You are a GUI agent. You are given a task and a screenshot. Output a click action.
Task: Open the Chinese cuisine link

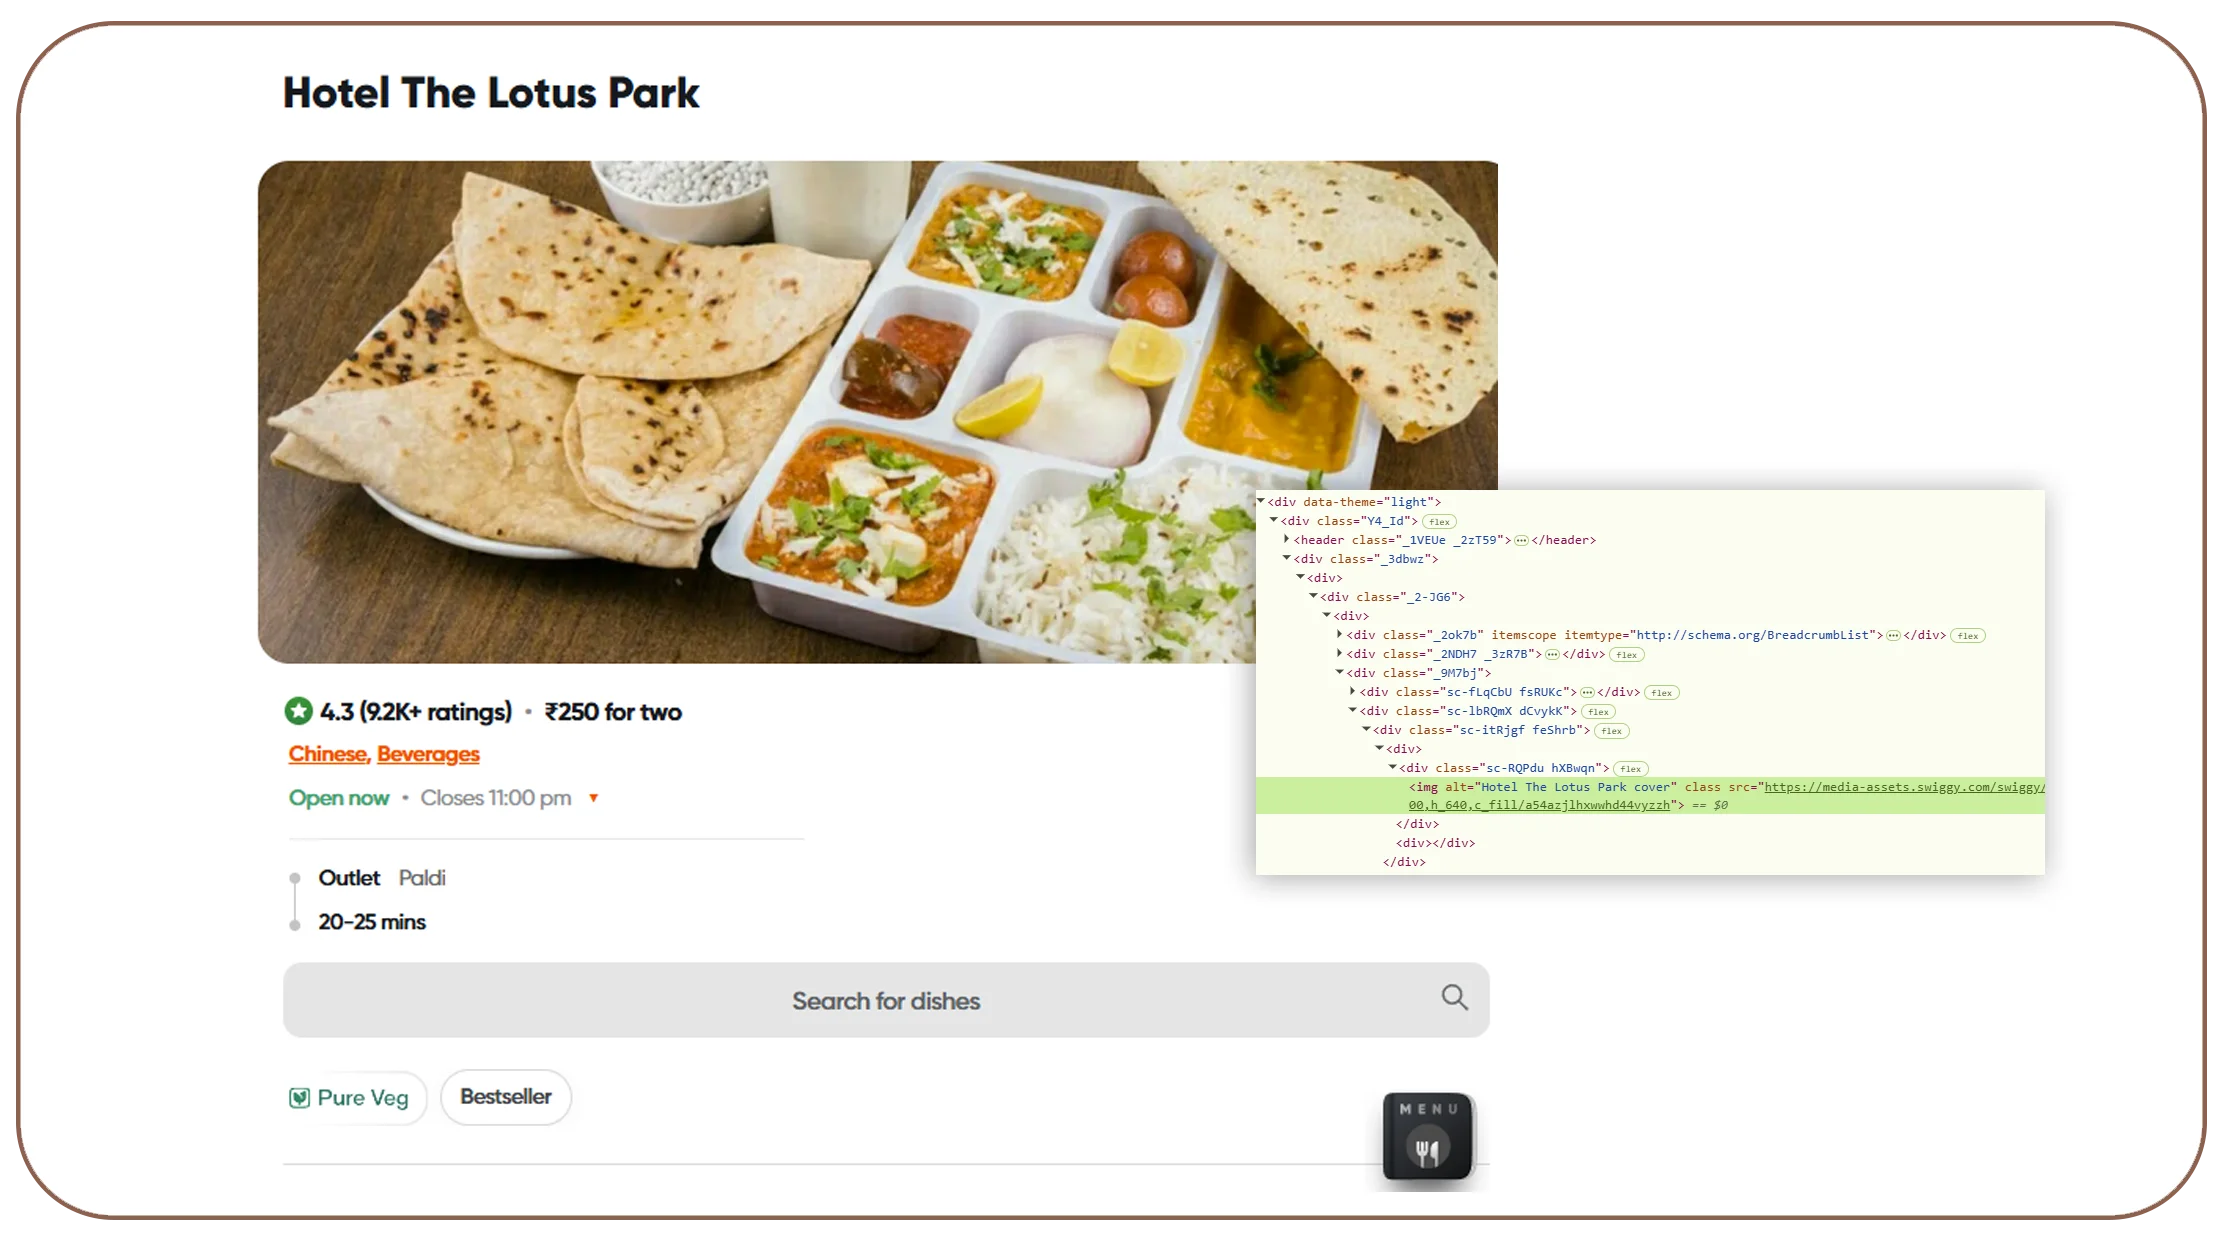click(x=329, y=754)
